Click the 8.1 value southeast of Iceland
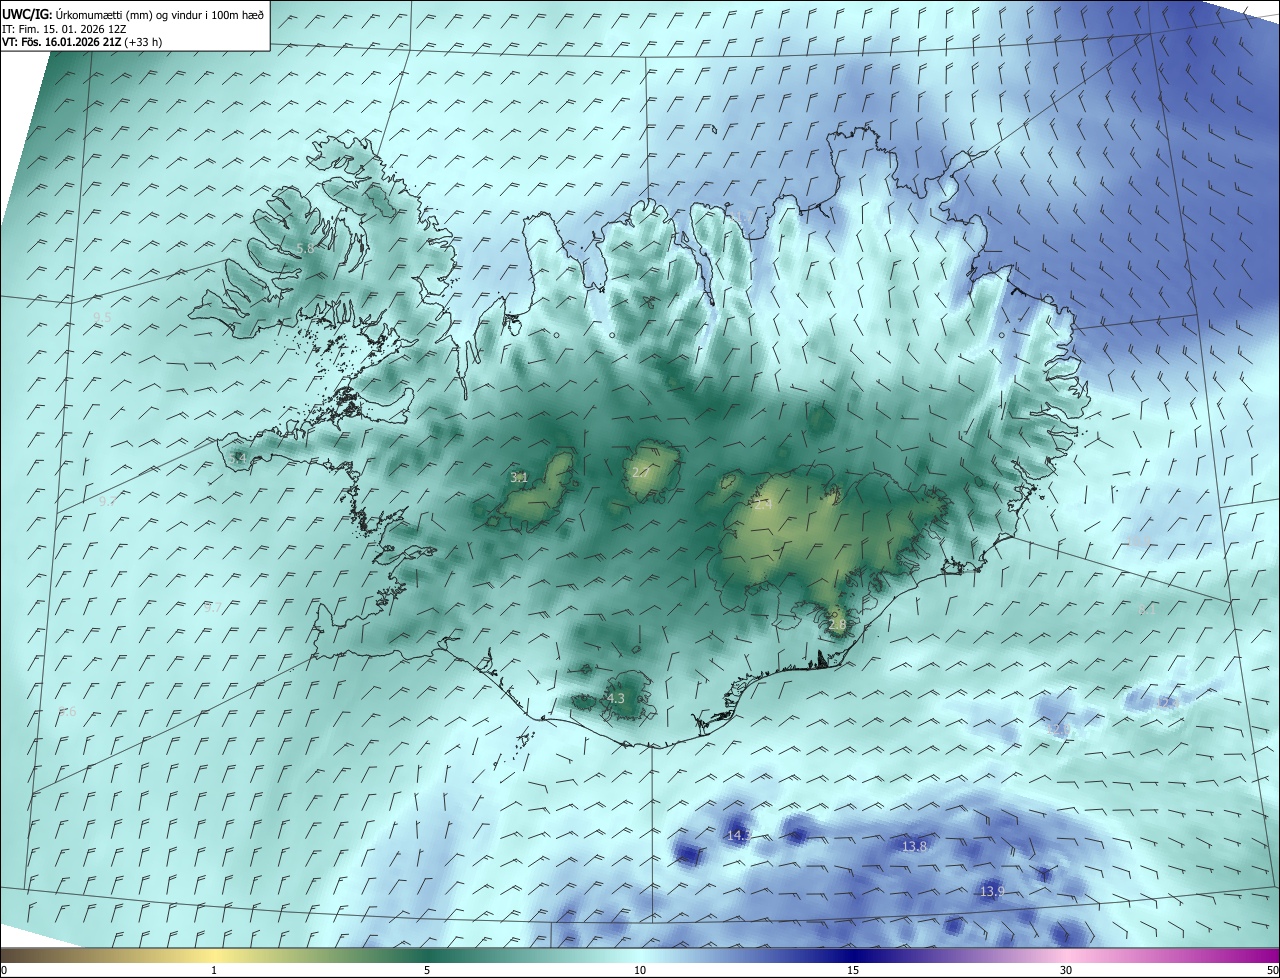1280x978 pixels. click(x=1147, y=609)
